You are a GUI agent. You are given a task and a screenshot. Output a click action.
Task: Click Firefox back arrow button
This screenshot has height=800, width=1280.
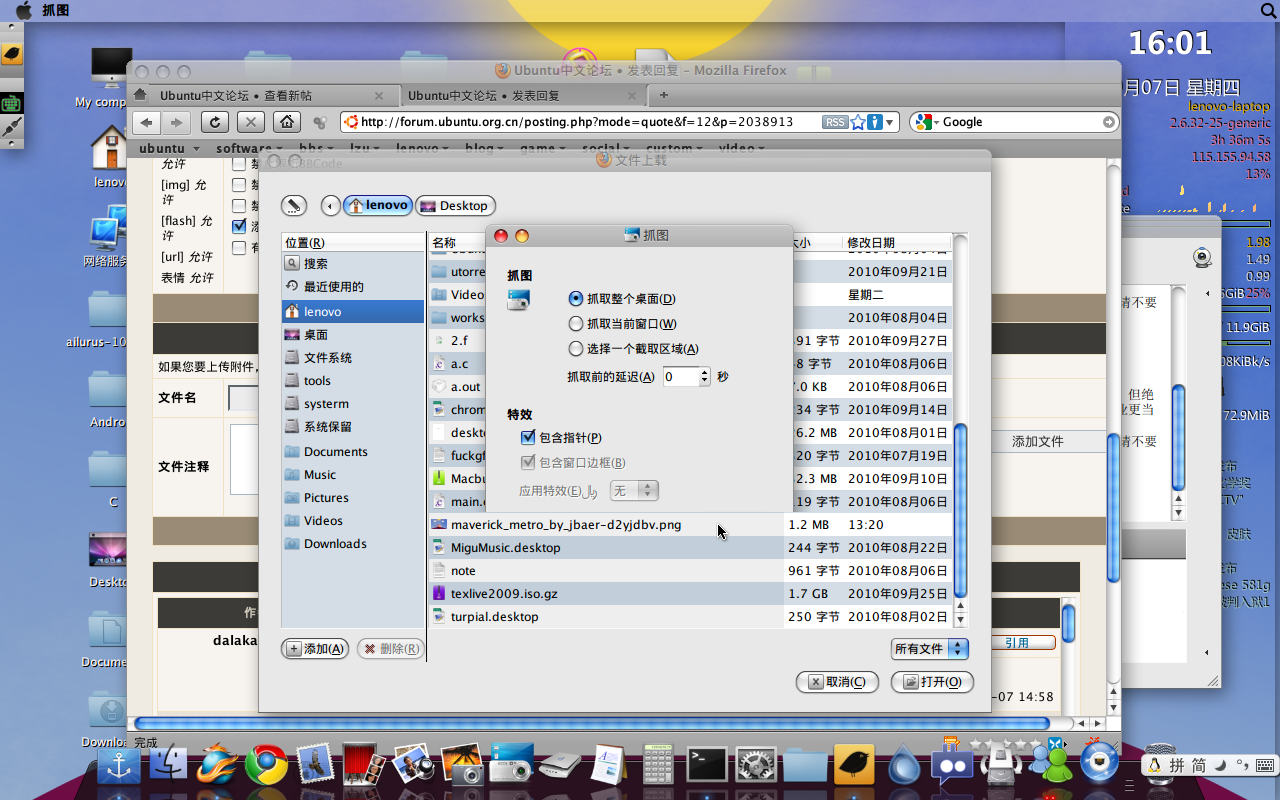pyautogui.click(x=147, y=122)
